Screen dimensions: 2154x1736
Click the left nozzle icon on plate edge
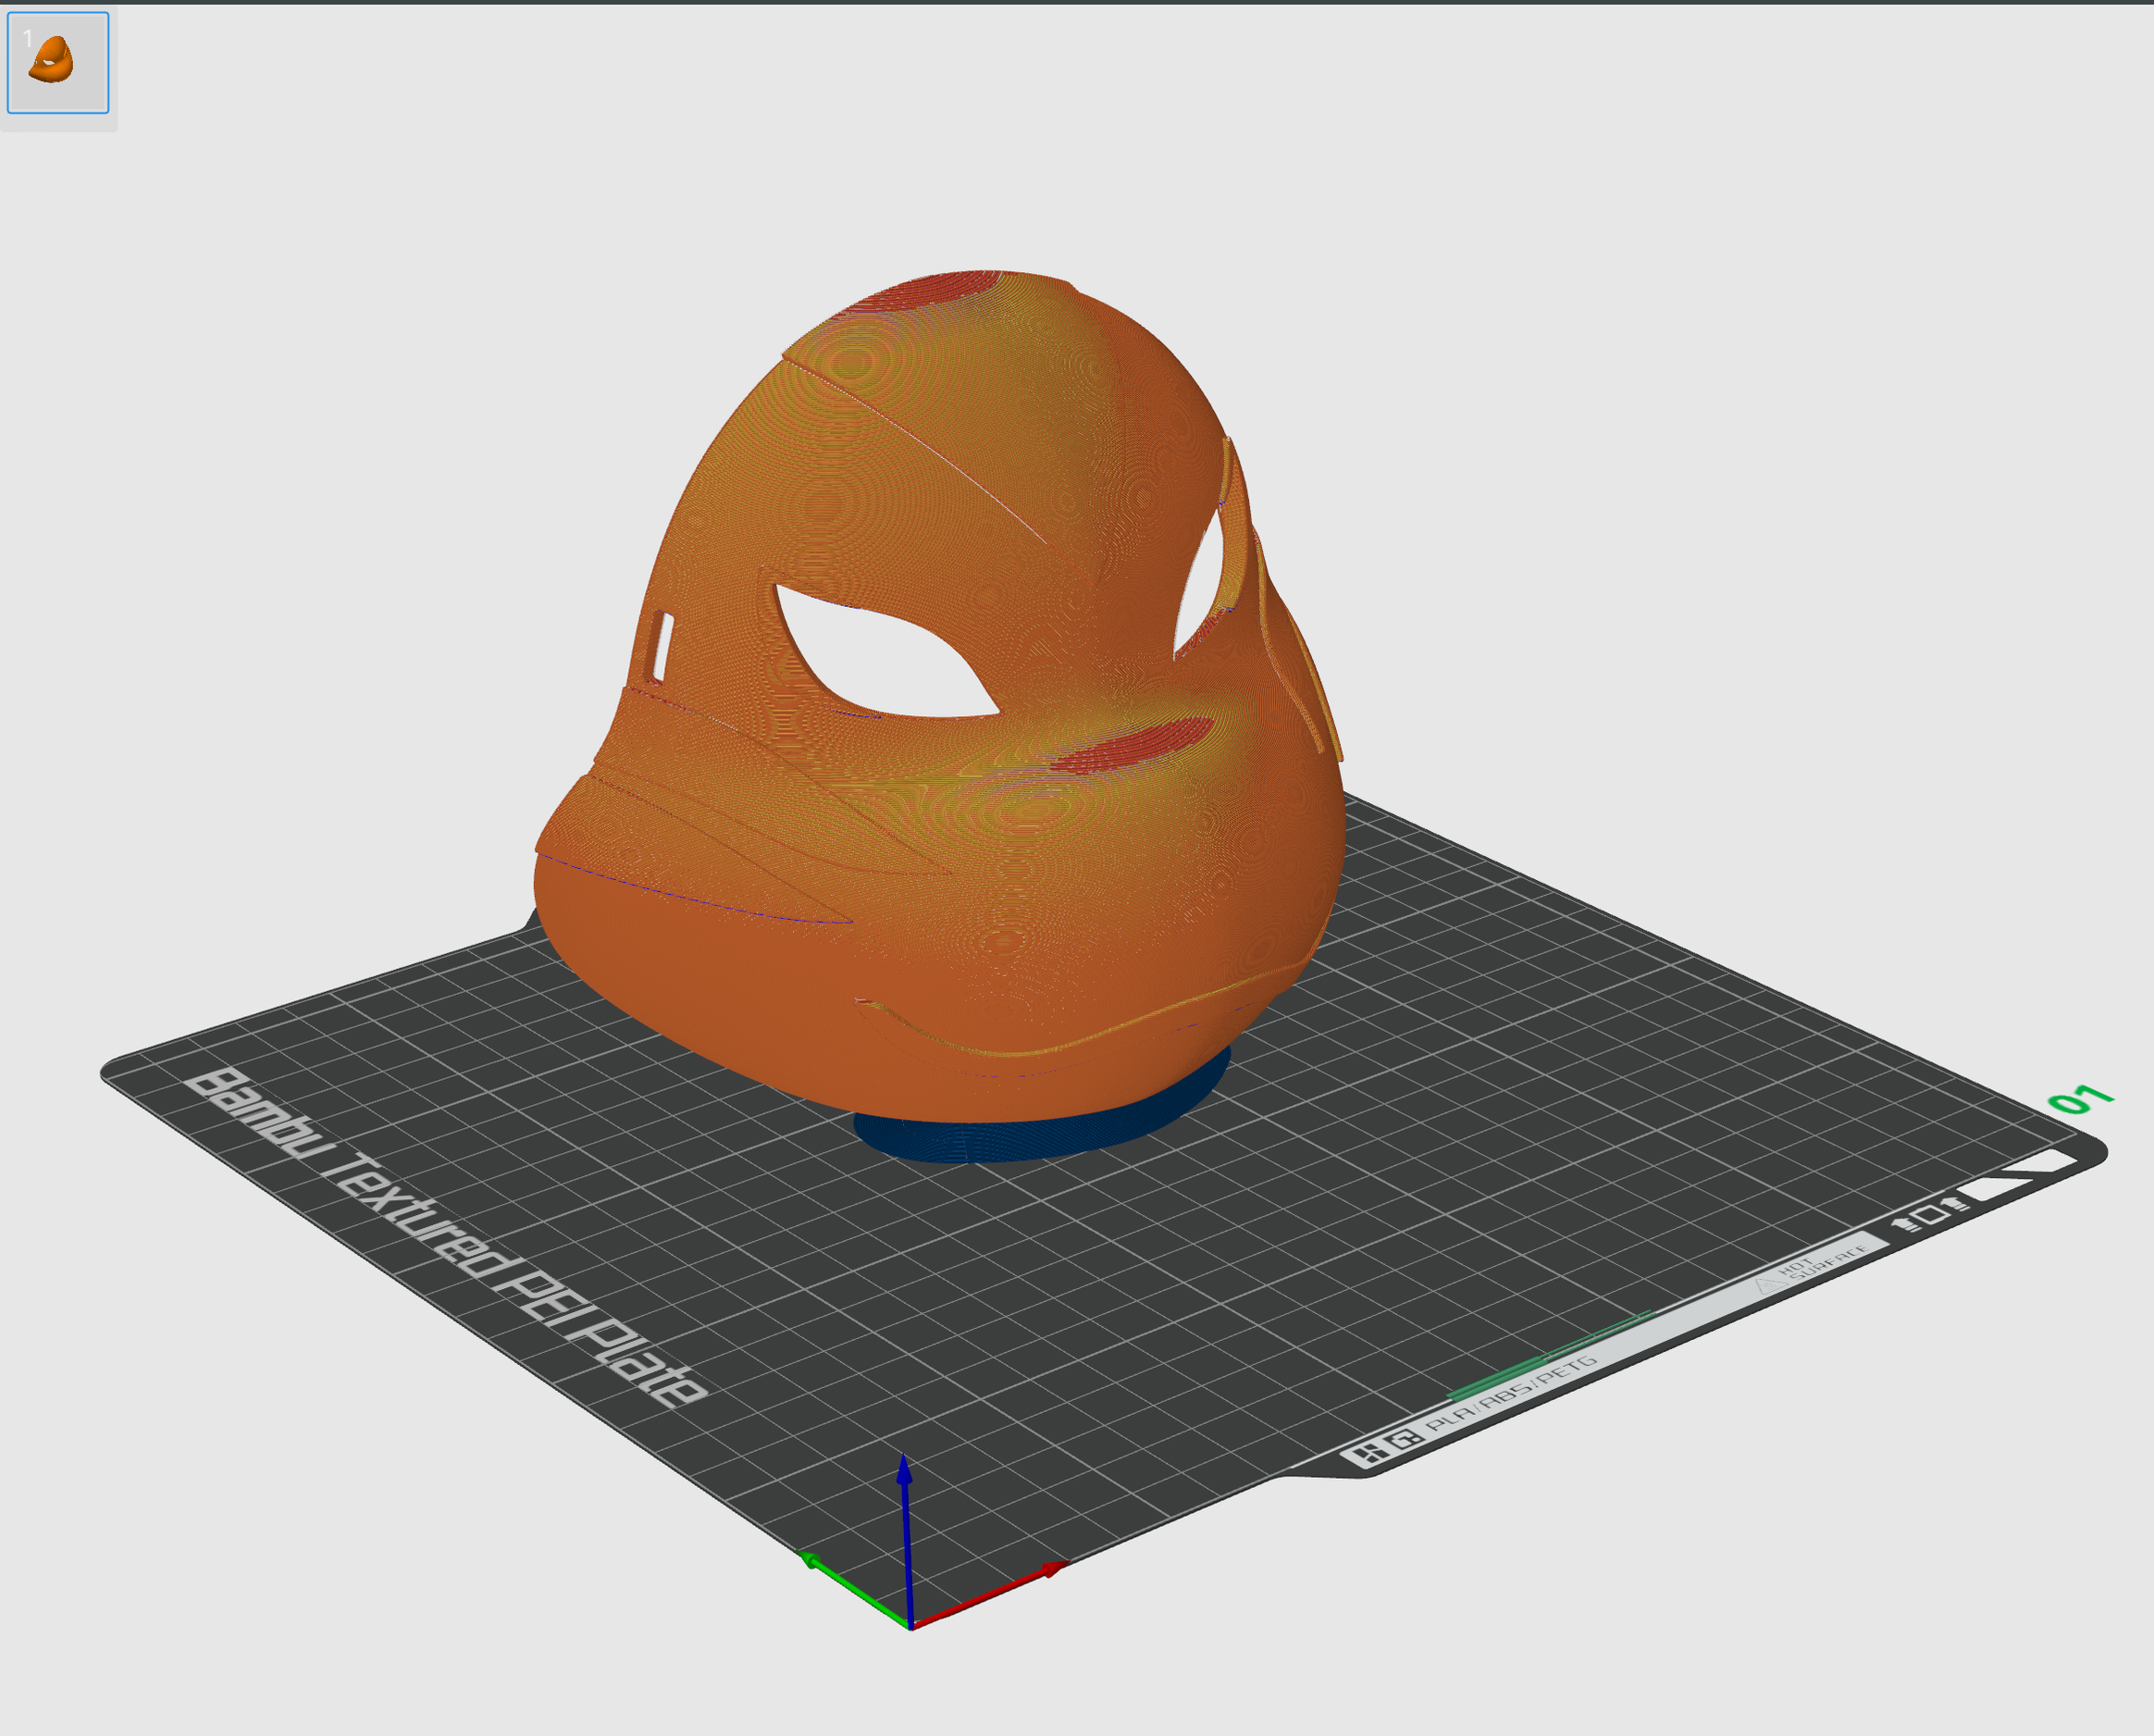click(x=1905, y=1223)
